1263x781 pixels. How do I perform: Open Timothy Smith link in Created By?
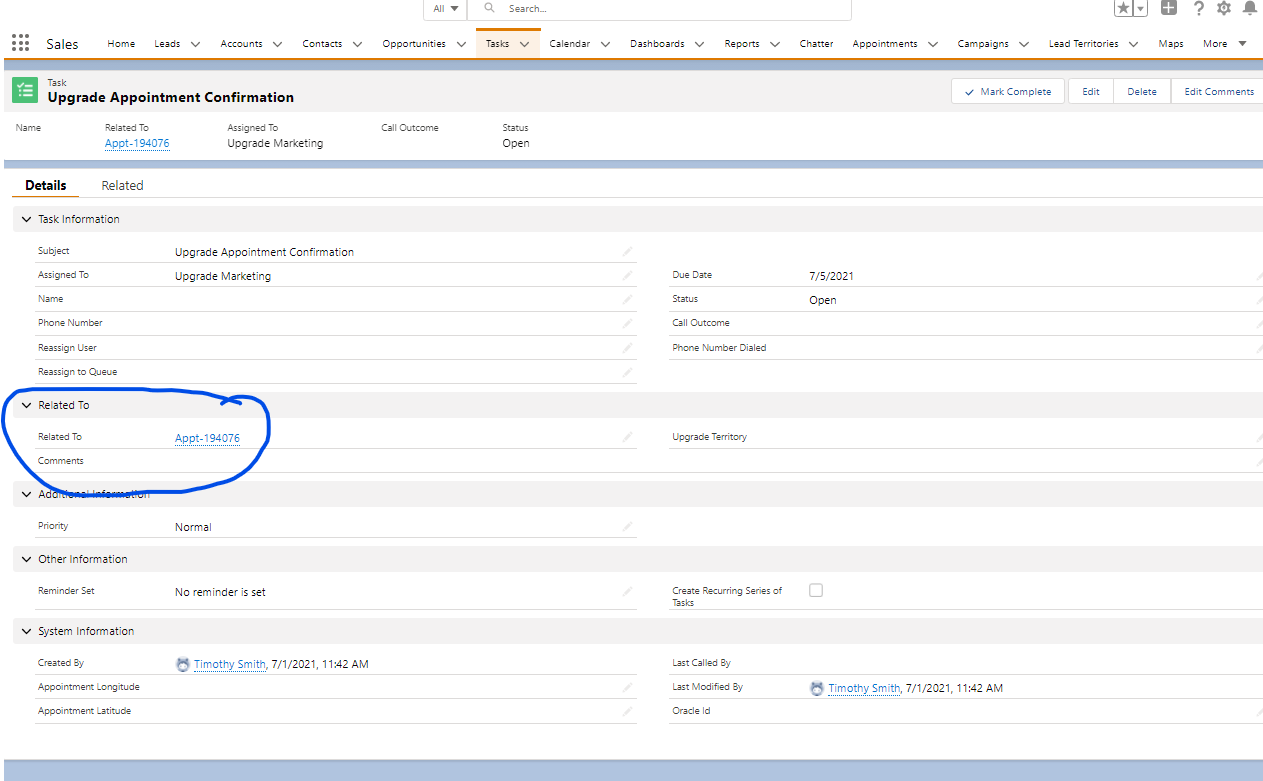point(229,664)
